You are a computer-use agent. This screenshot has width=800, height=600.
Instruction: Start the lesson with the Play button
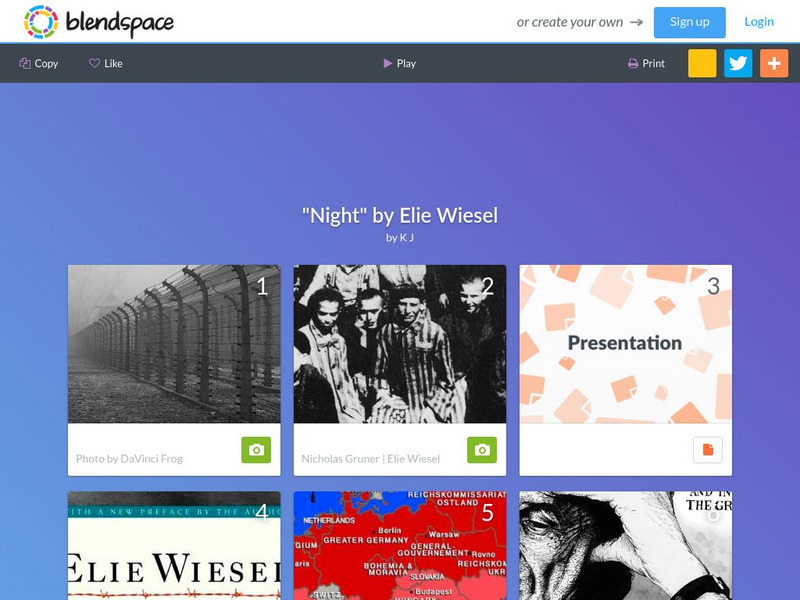point(399,63)
